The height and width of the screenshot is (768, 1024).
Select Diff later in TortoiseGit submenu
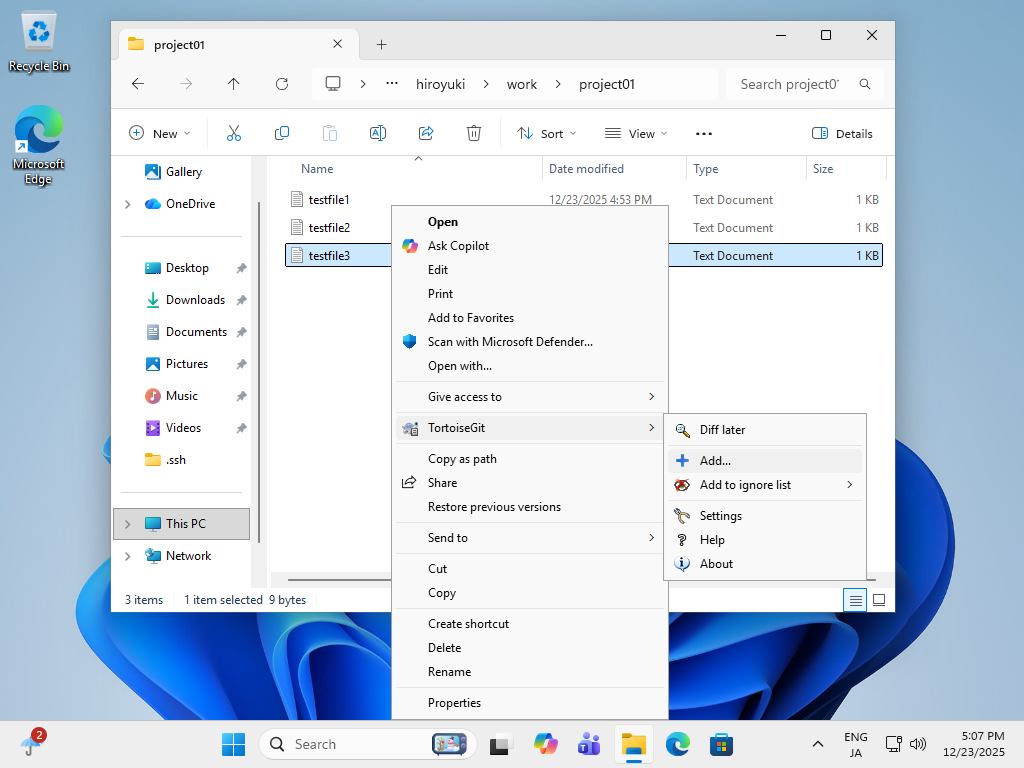(722, 430)
